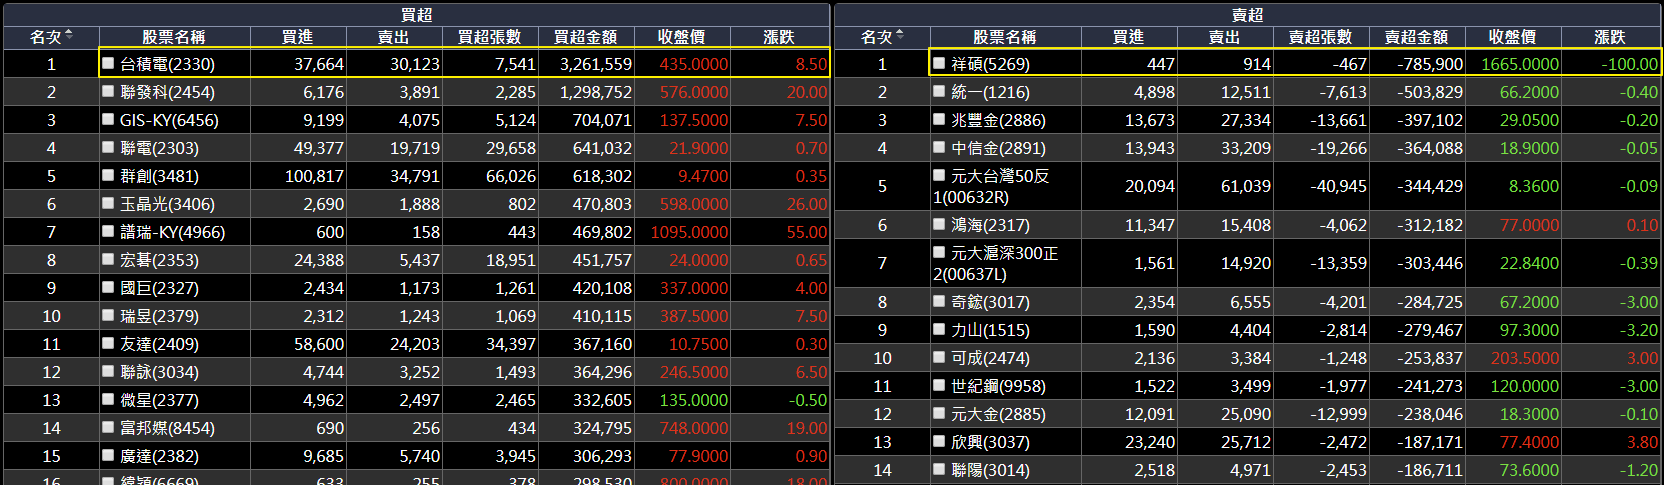Select stock name 聯發科(2454)
The height and width of the screenshot is (485, 1664).
[167, 92]
